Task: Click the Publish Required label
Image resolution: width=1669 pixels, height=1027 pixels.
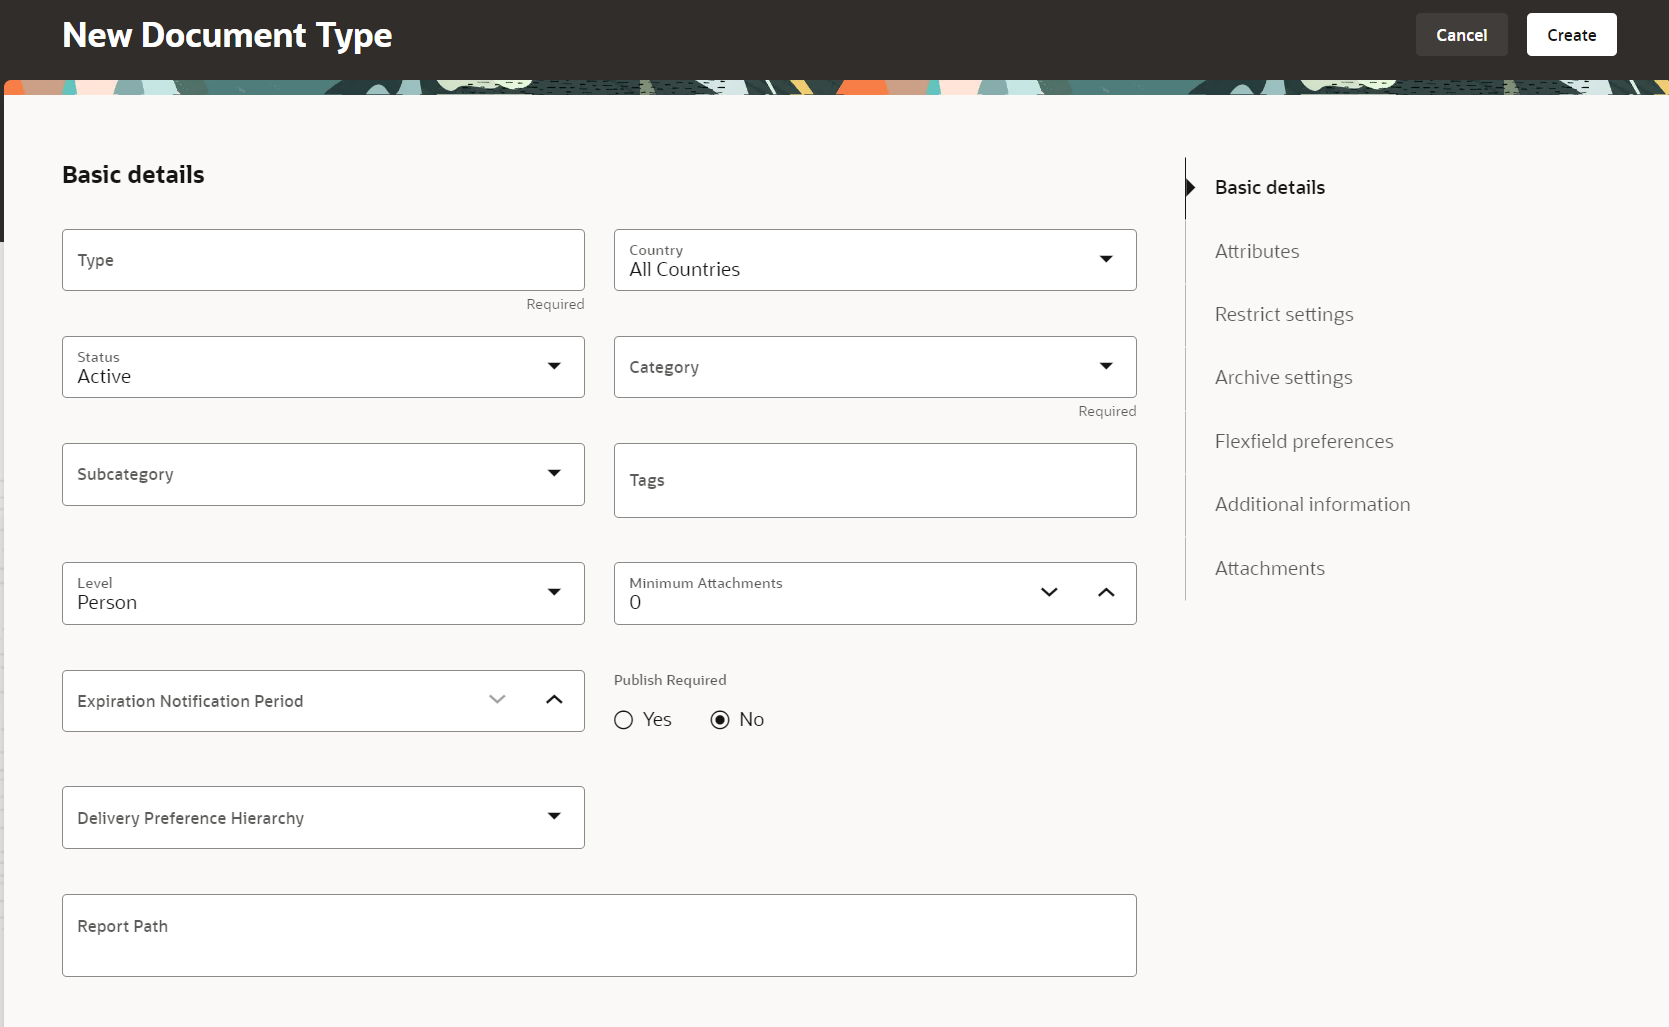Action: [x=670, y=680]
